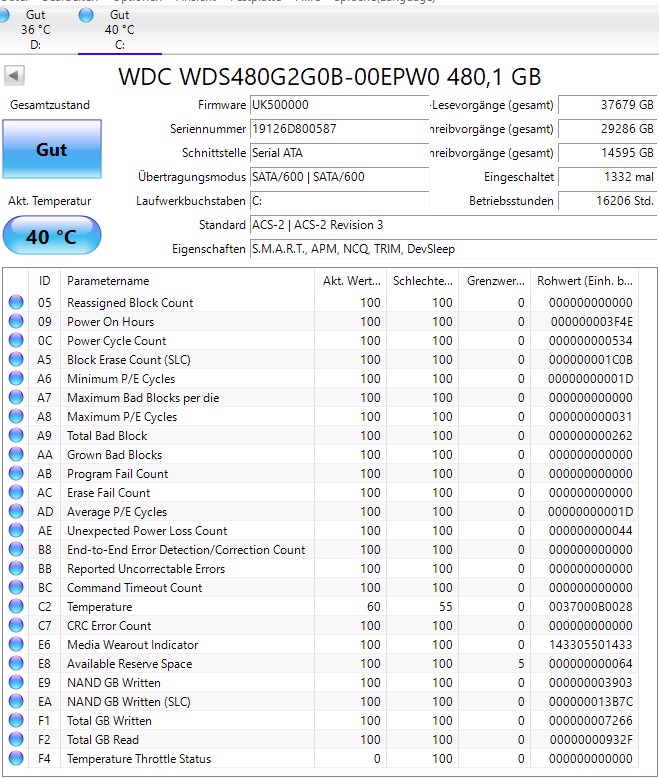Click the status orb for Minimum P/E Cycles

(x=16, y=379)
